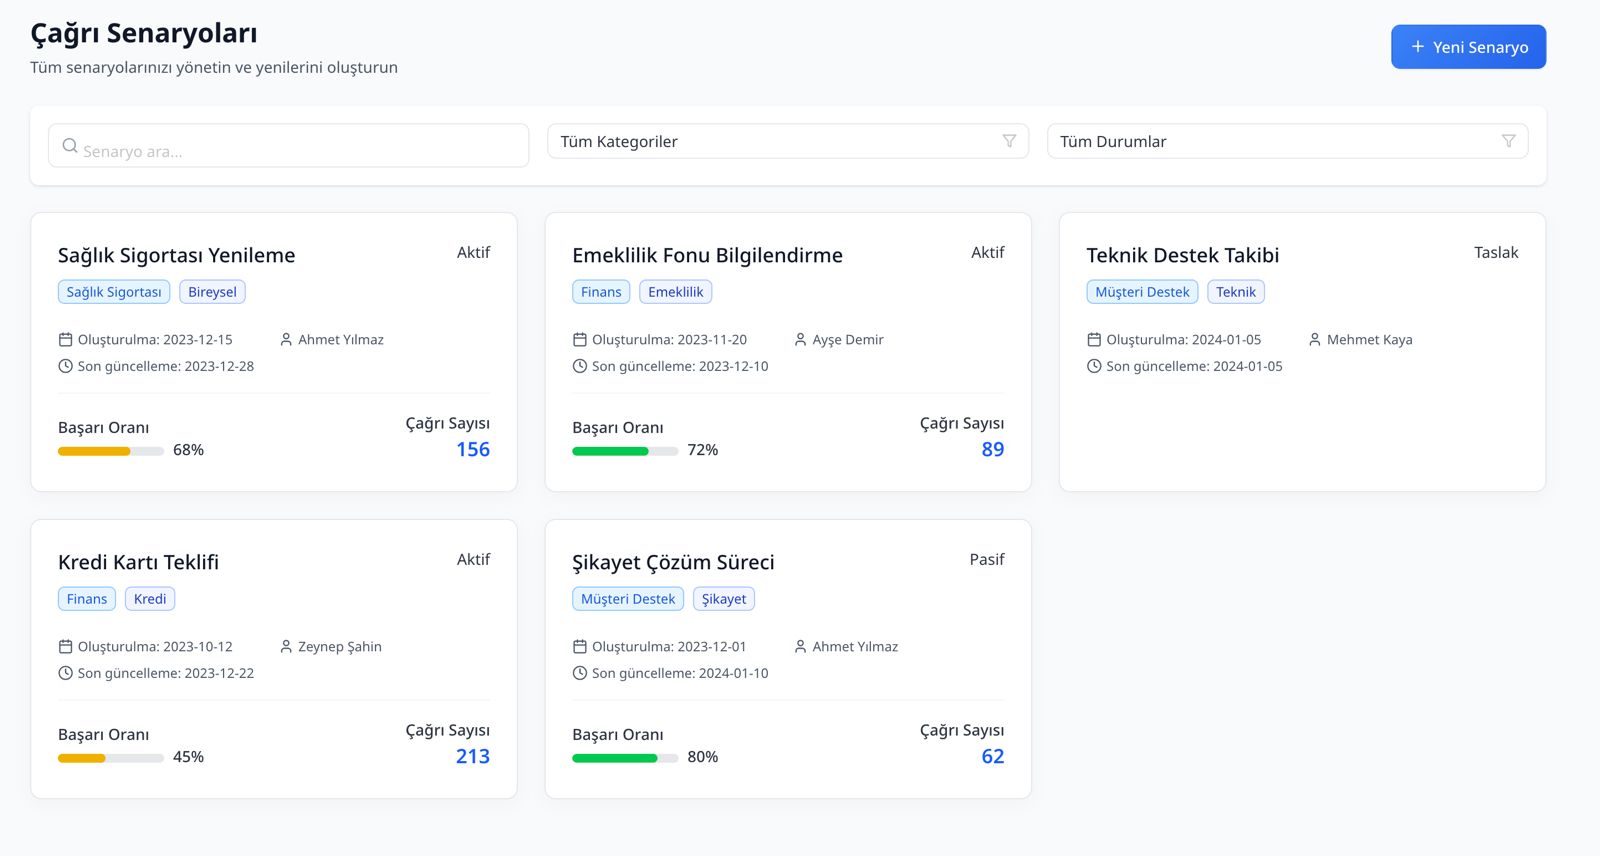The height and width of the screenshot is (856, 1600).
Task: Click the 68% success rate progress bar
Action: pos(111,451)
